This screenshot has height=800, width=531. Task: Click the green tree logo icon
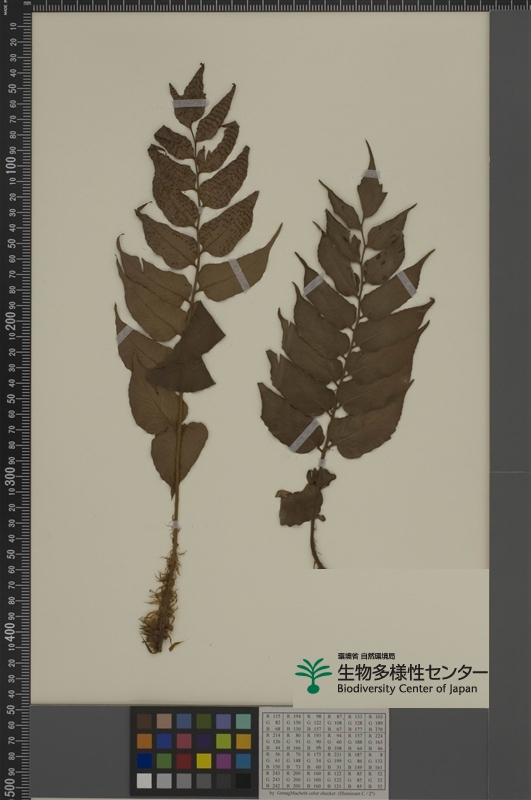(314, 675)
